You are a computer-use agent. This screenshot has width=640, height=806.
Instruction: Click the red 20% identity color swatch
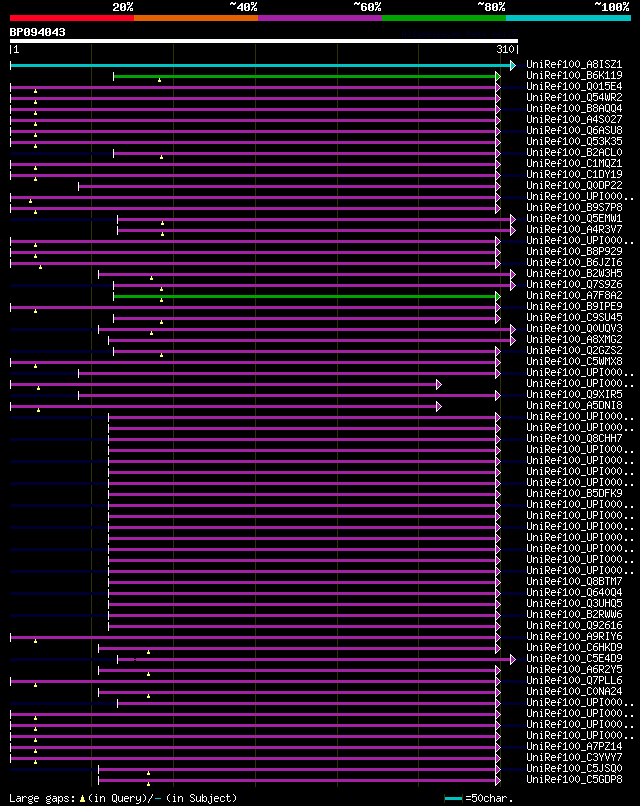click(71, 18)
